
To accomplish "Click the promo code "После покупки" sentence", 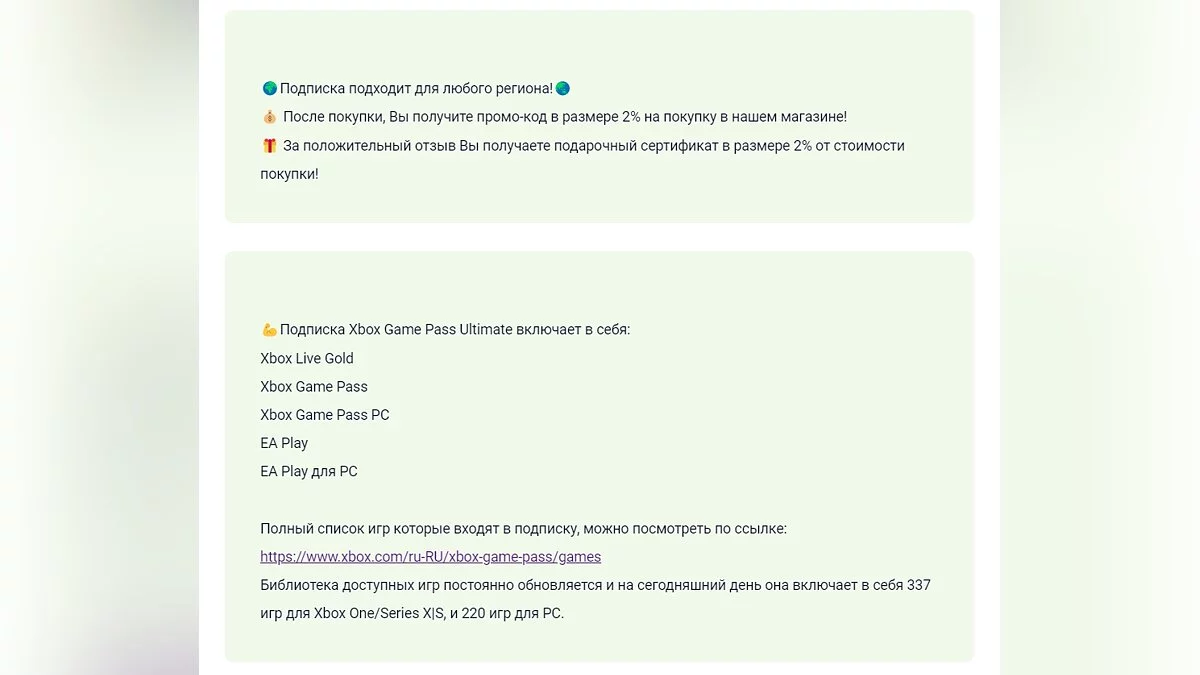I will tap(565, 117).
